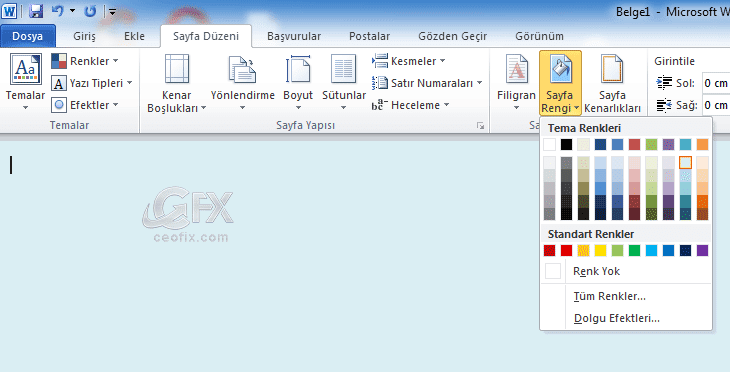
Task: Open the undo history dropdown arrow
Action: coord(72,11)
